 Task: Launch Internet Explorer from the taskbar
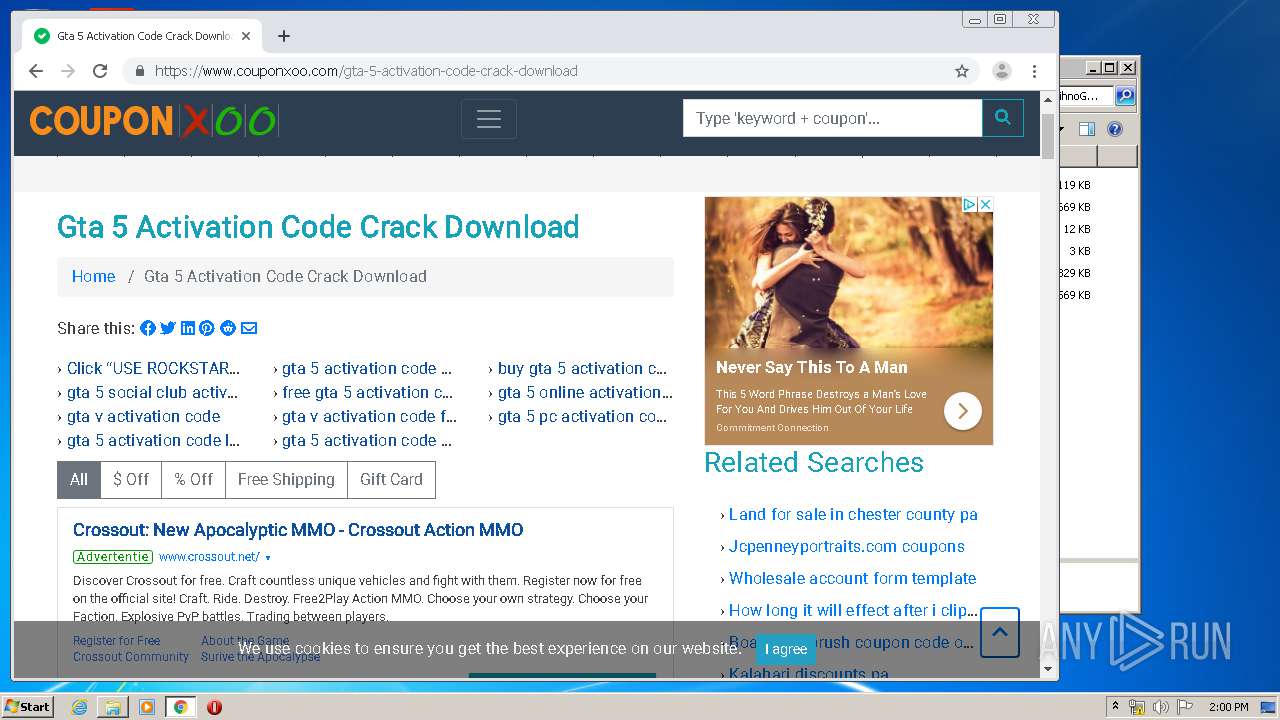pos(79,707)
